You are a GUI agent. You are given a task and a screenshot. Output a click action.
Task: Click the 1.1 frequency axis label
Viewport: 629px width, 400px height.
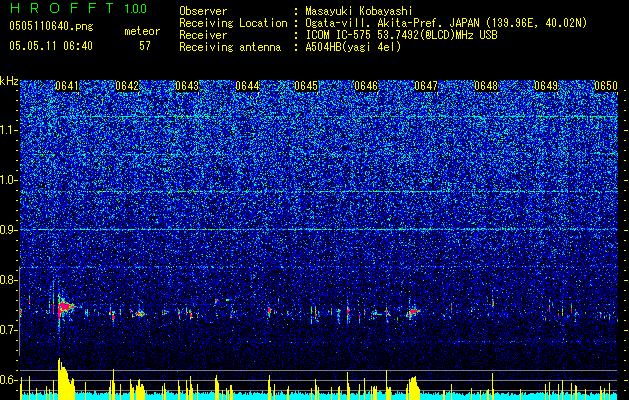[8, 130]
